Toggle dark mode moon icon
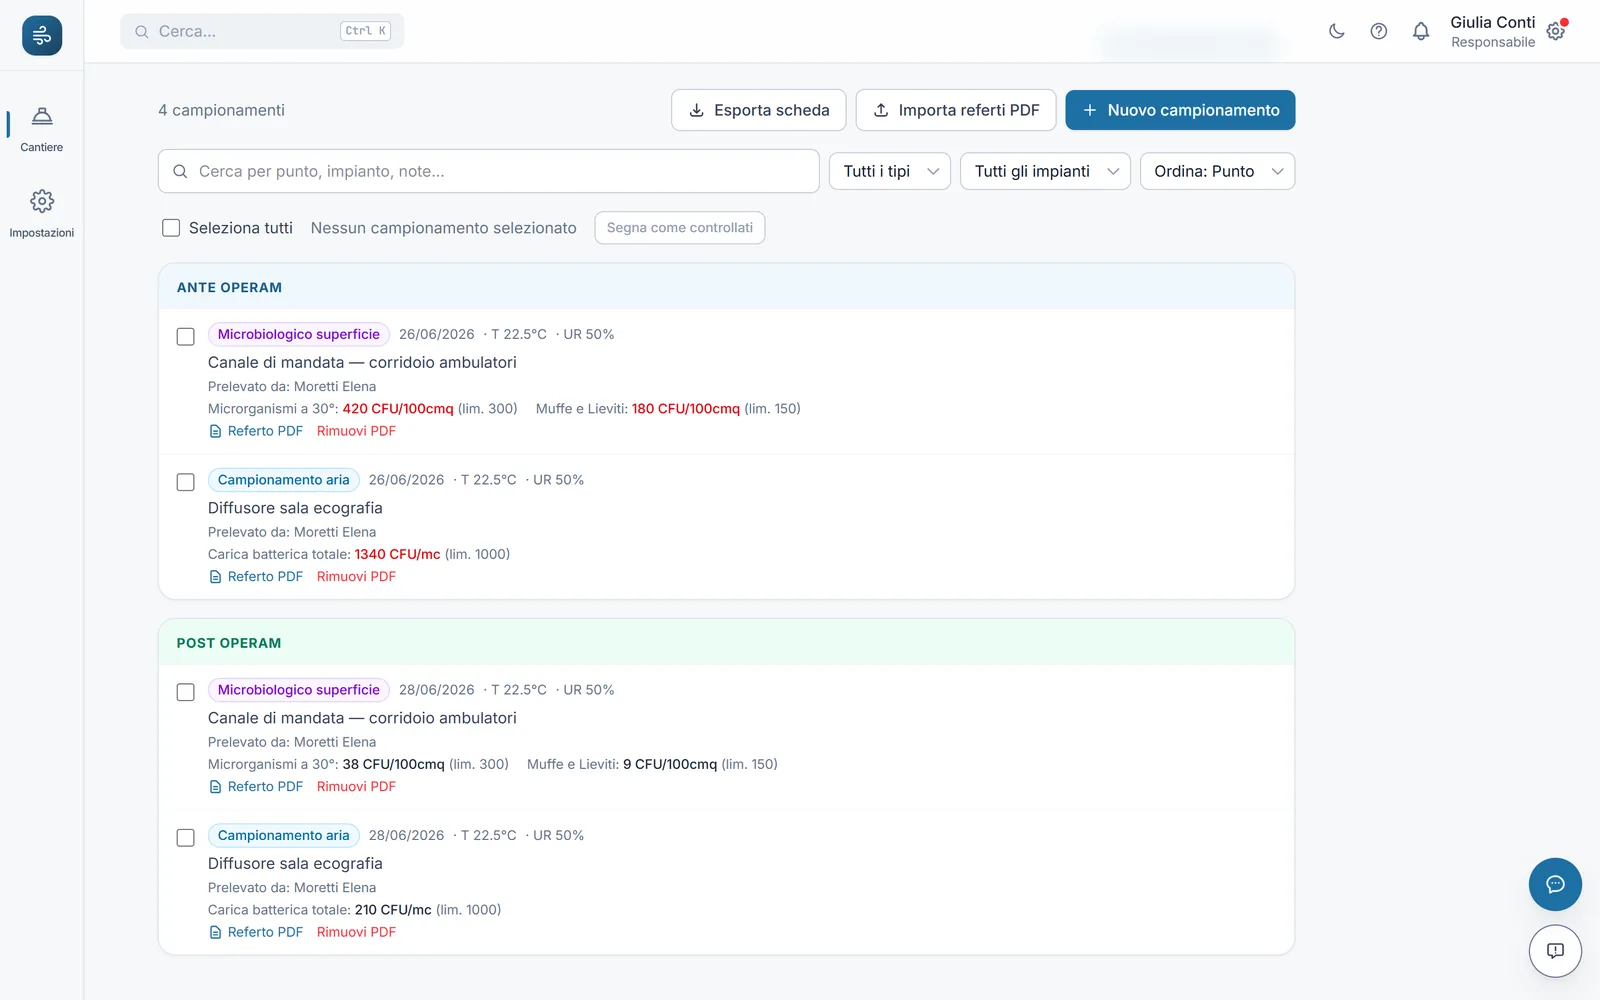This screenshot has width=1600, height=1000. 1336,31
